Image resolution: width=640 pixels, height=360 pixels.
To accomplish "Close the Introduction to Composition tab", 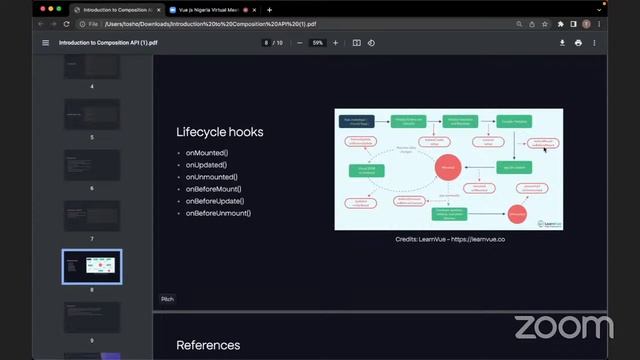I will click(x=159, y=10).
